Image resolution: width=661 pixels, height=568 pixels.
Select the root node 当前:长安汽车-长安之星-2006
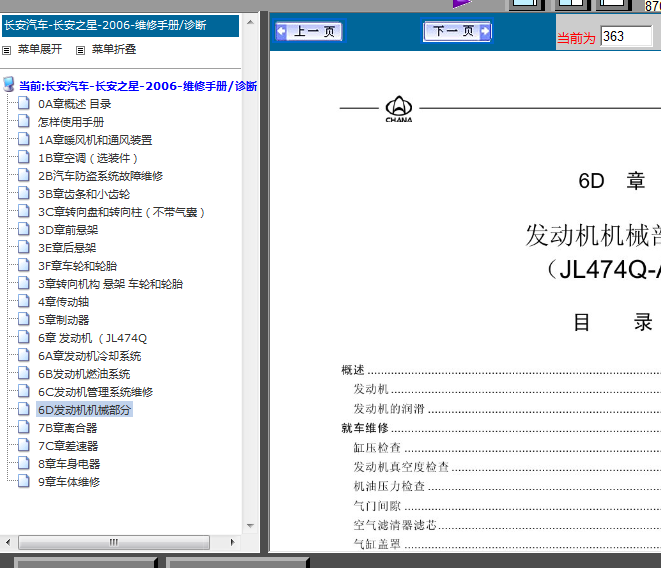tap(138, 86)
